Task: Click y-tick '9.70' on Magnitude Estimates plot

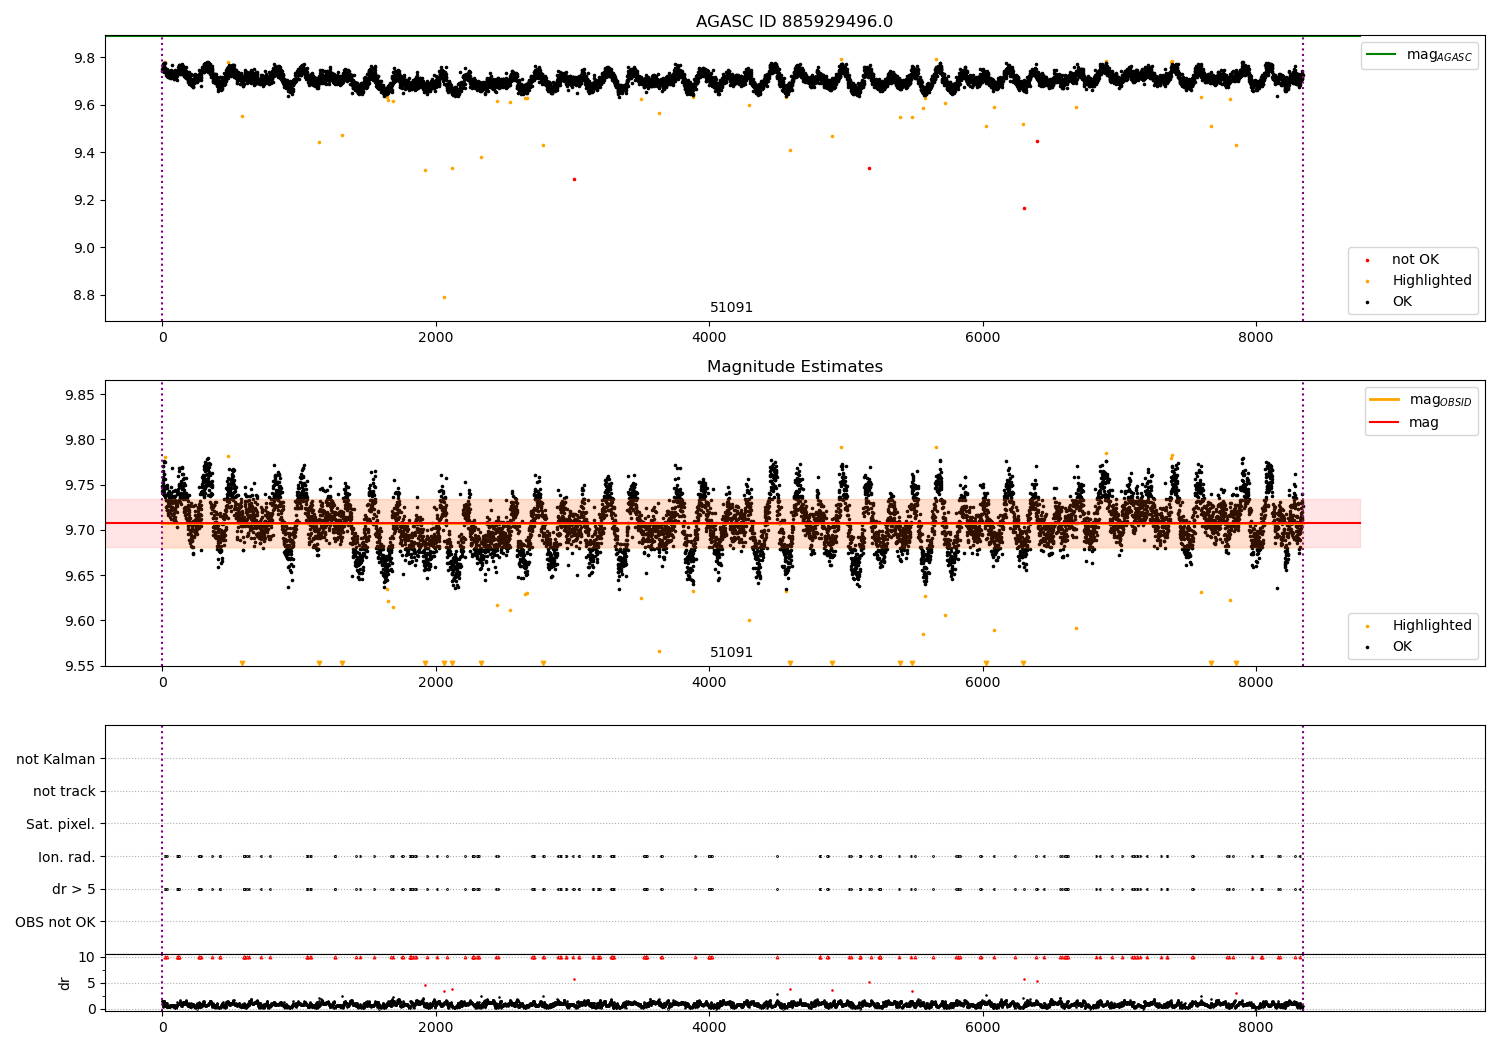Action: tap(81, 531)
